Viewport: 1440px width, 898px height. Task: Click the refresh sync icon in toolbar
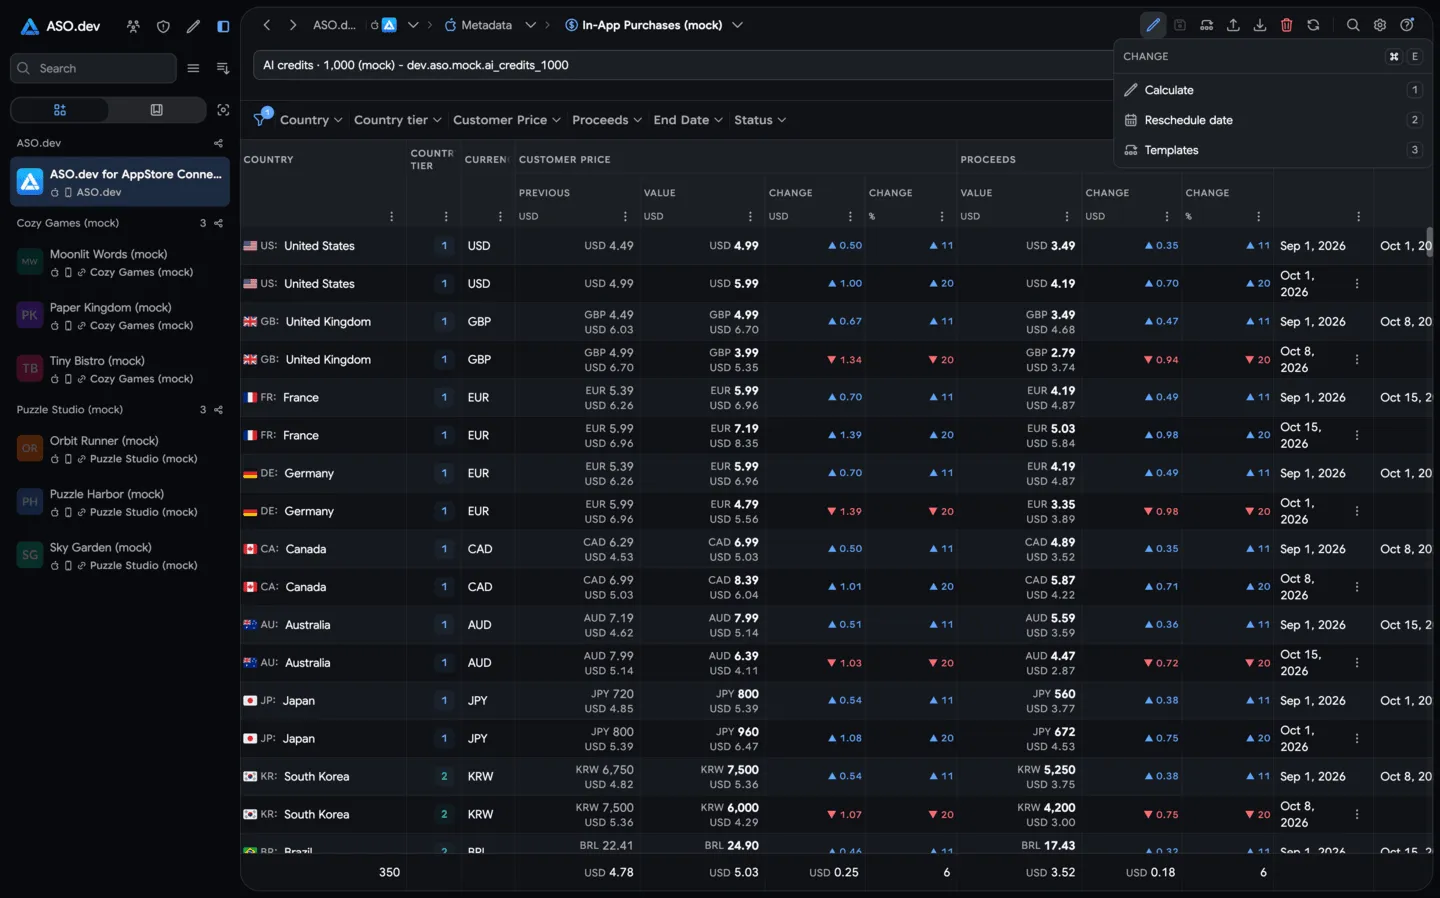pyautogui.click(x=1314, y=25)
